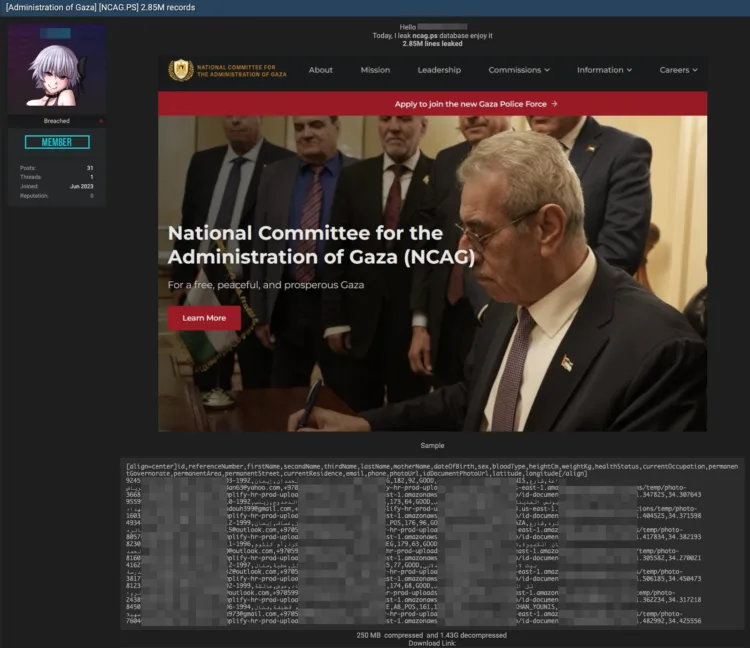Go to the Leadership page
Image resolution: width=750 pixels, height=648 pixels.
[x=439, y=70]
